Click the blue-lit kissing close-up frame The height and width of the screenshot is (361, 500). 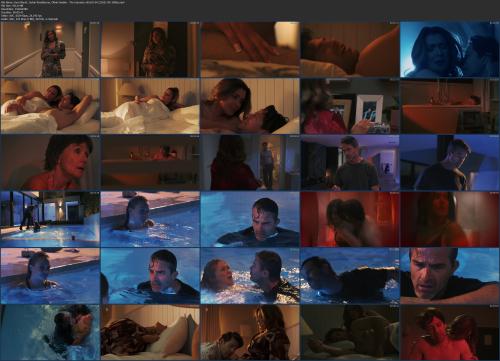point(449,49)
